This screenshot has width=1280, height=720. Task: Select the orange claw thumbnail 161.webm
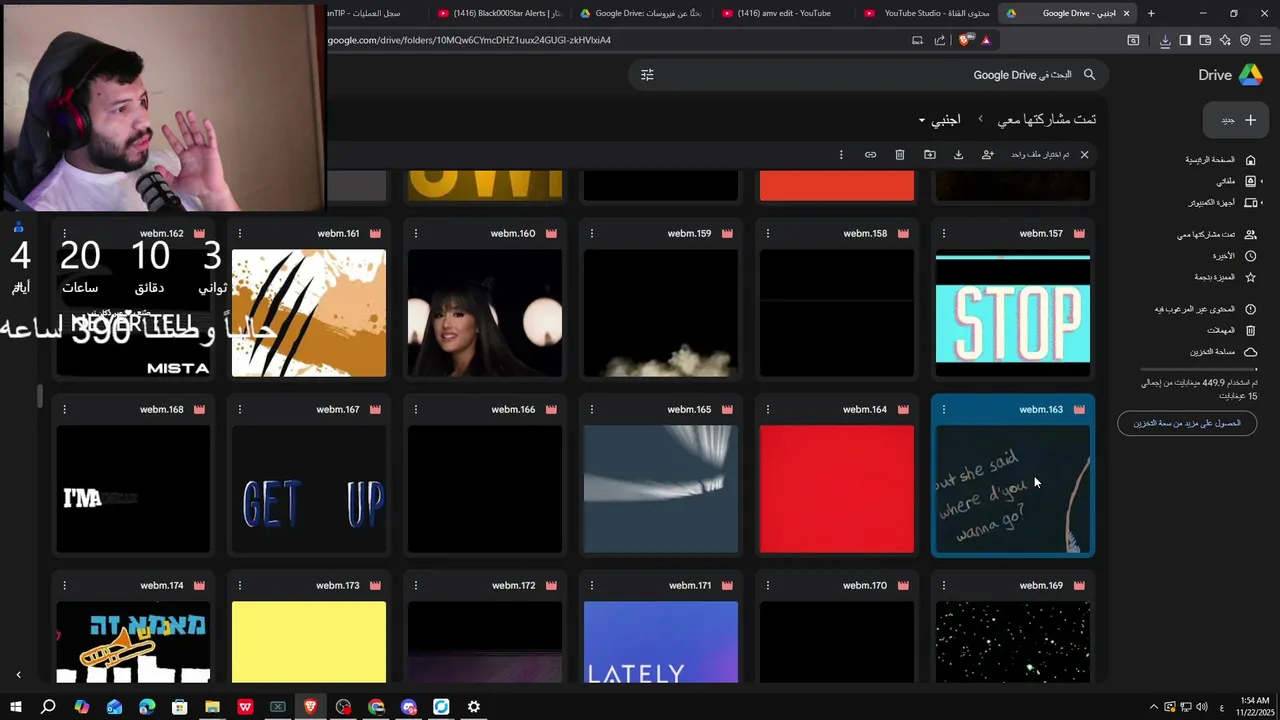point(309,313)
